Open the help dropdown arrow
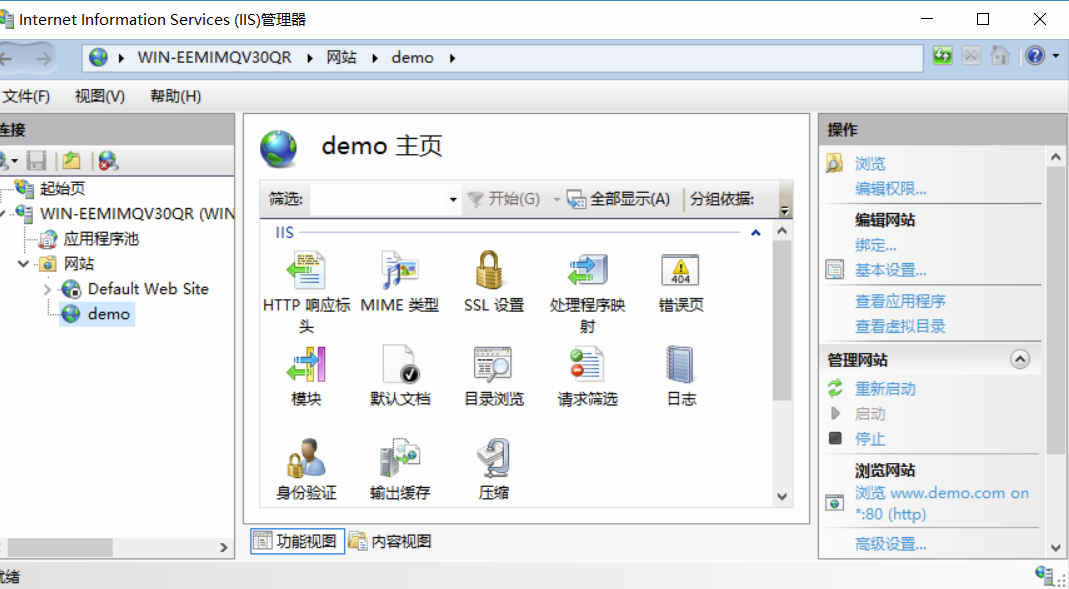Image resolution: width=1069 pixels, height=589 pixels. [x=1056, y=56]
